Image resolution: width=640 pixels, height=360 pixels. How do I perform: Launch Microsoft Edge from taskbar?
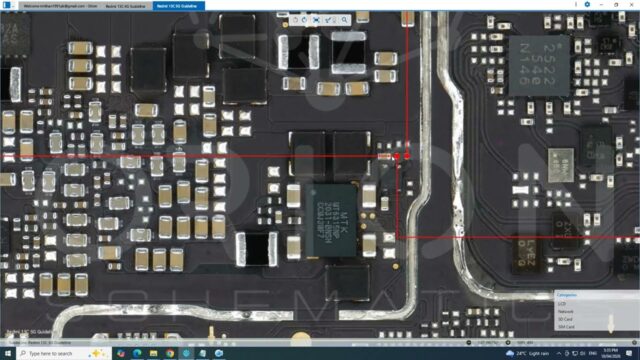tap(137, 353)
